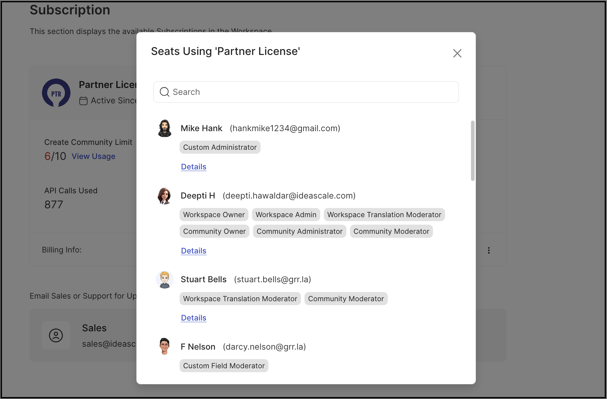Screen dimensions: 607x399
Task: Open the Billing Info three-dot menu
Action: [489, 250]
